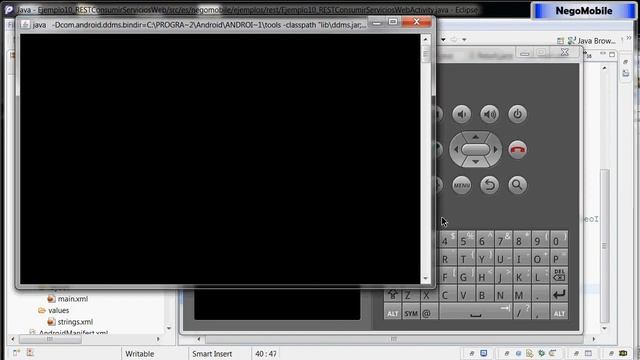This screenshot has height=360, width=640.
Task: Click the java console window's scroll-up arrow
Action: click(x=425, y=40)
